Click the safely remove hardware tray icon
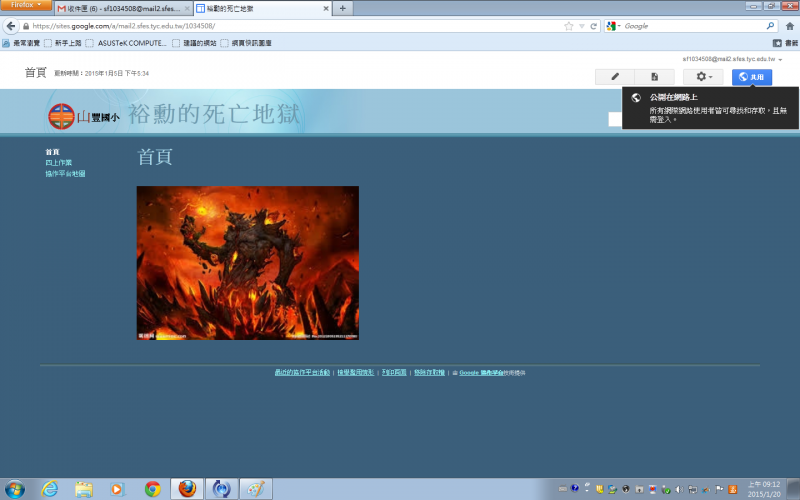The width and height of the screenshot is (800, 500). pyautogui.click(x=666, y=489)
